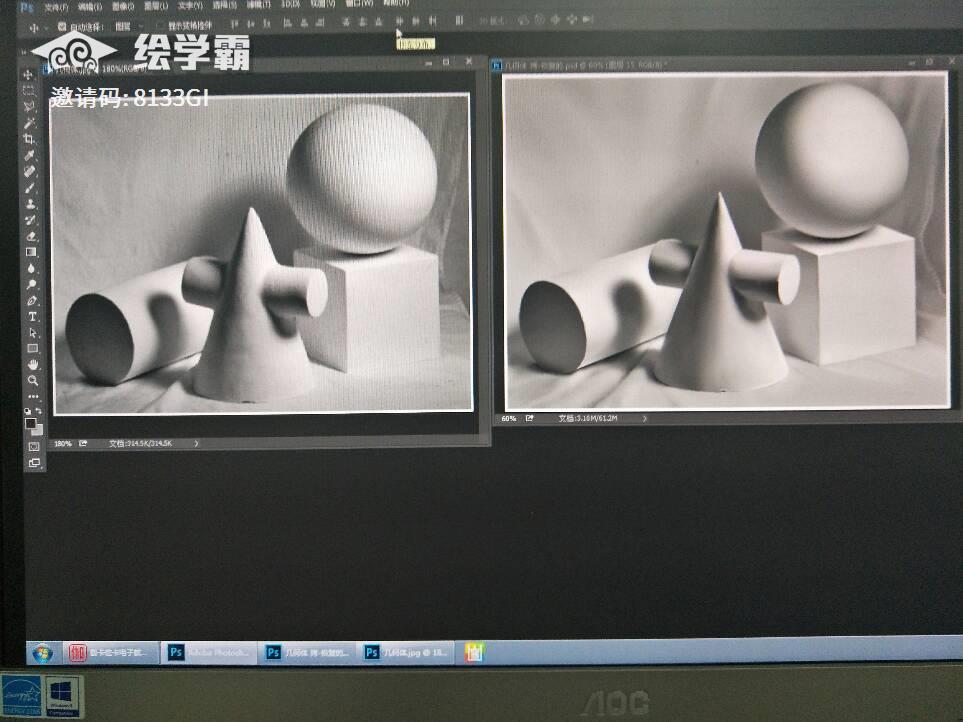The height and width of the screenshot is (722, 963).
Task: Select the Dodge tool
Action: coord(31,284)
